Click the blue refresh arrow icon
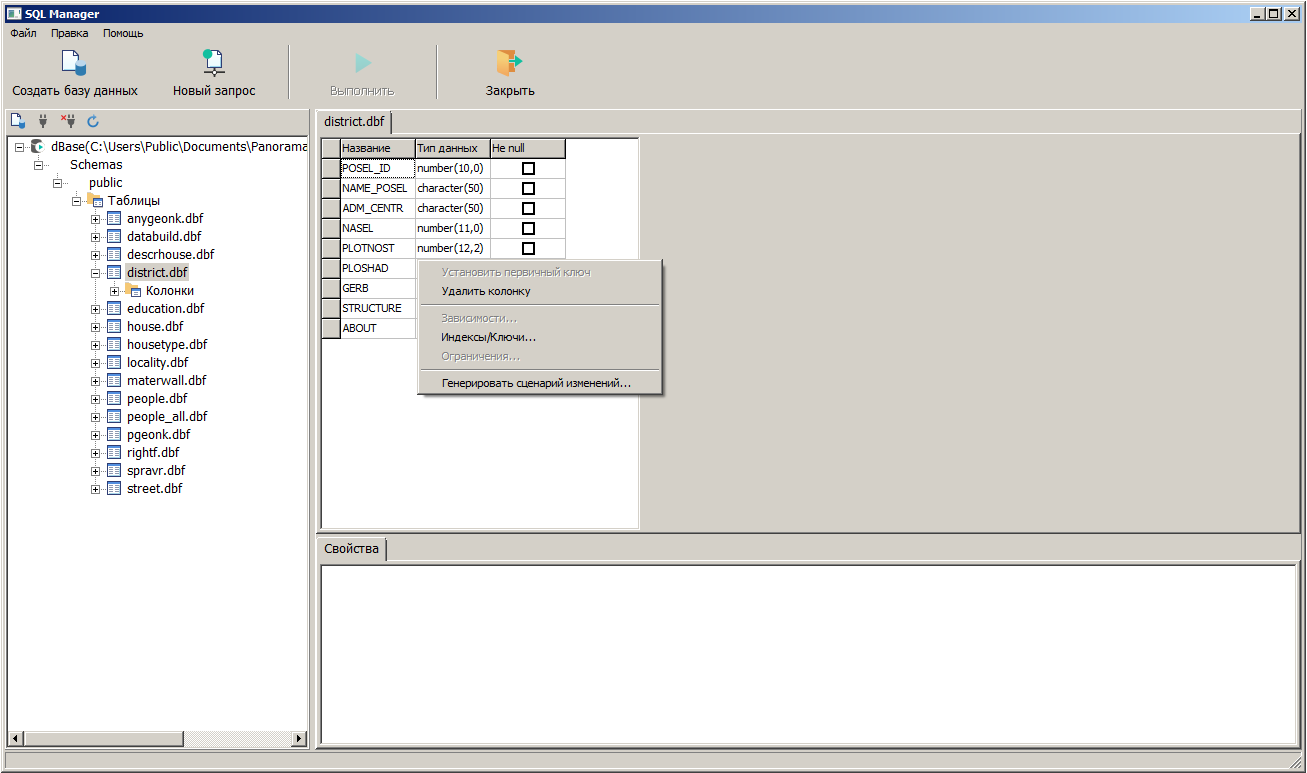The height and width of the screenshot is (773, 1307). [x=93, y=121]
